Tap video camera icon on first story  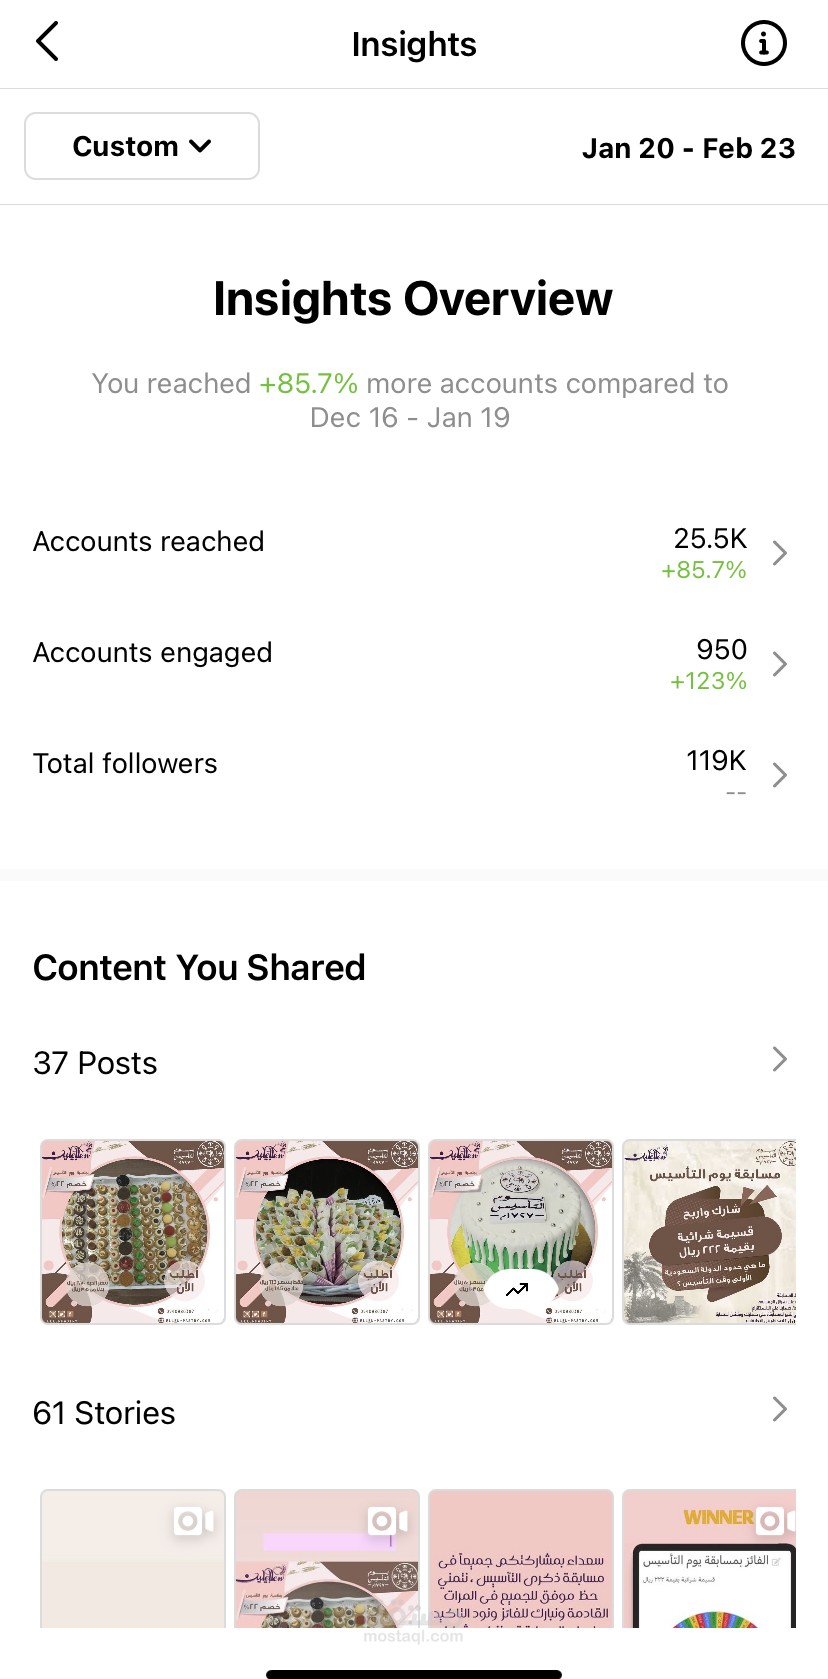[193, 1521]
